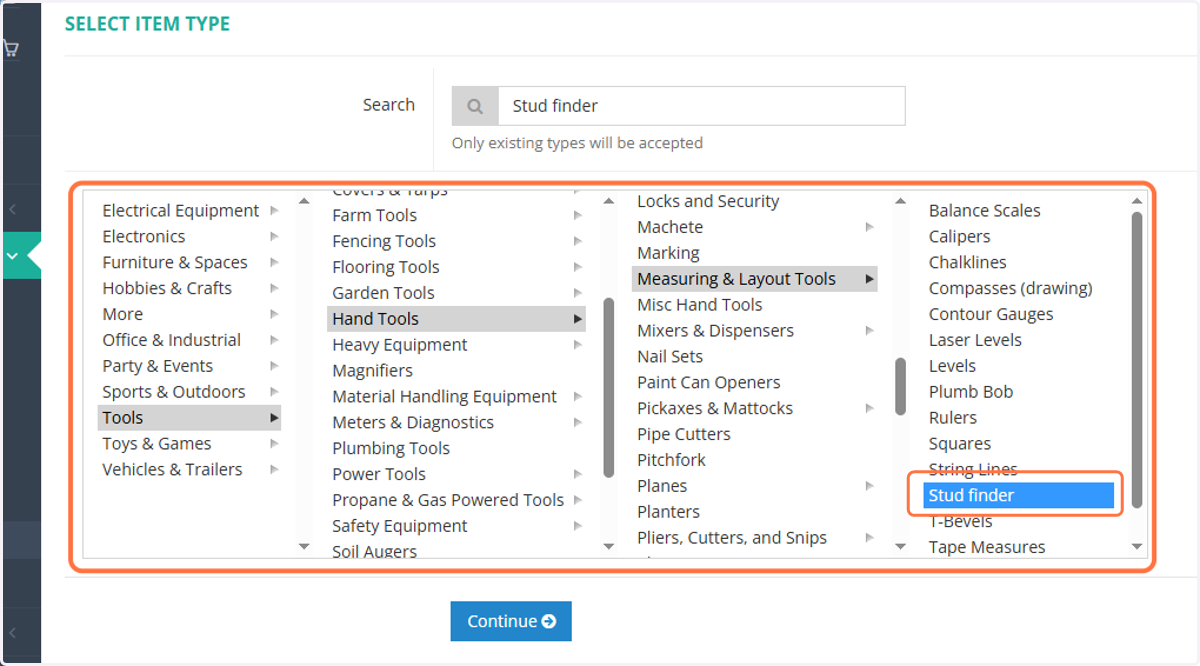Image resolution: width=1200 pixels, height=666 pixels.
Task: Click the magnifier search icon
Action: [475, 106]
